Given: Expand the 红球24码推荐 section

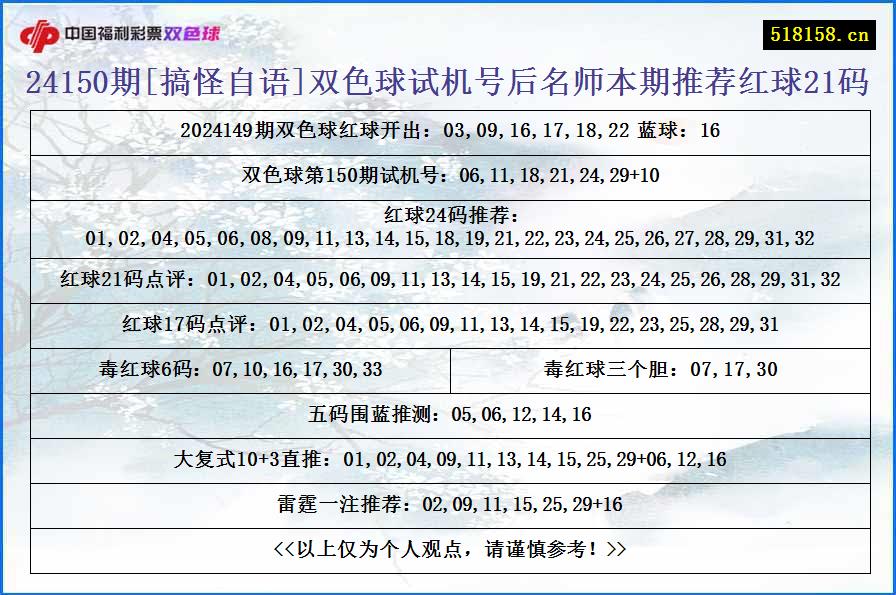Looking at the screenshot, I should tap(447, 228).
